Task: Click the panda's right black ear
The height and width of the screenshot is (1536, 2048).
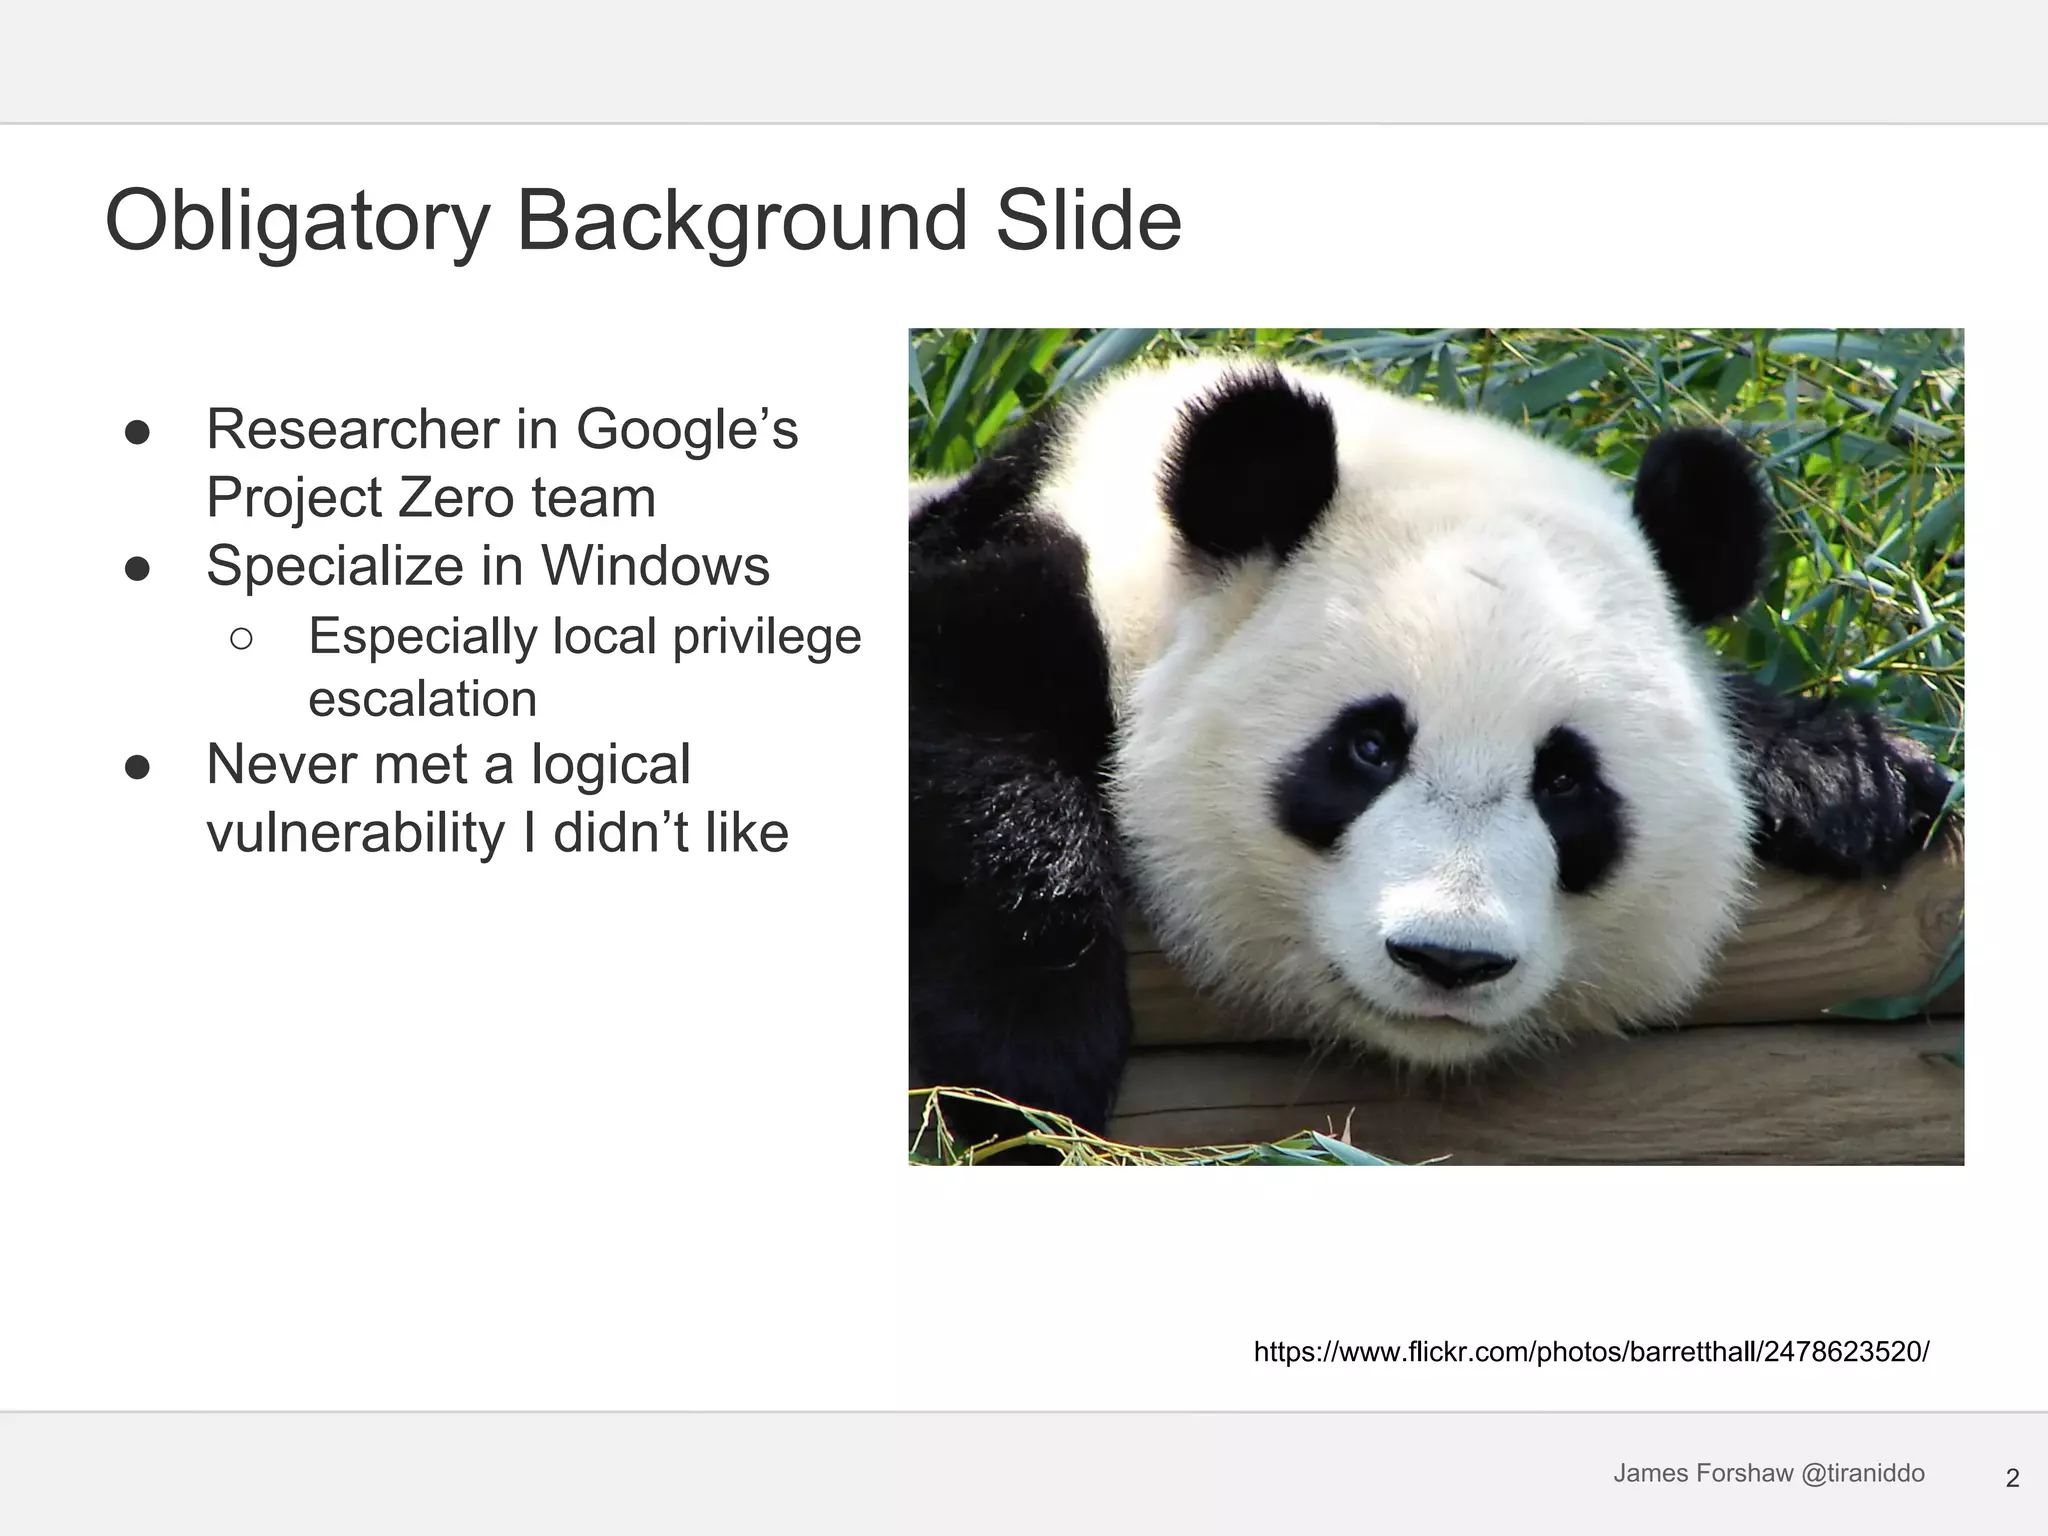Action: pyautogui.click(x=1700, y=520)
